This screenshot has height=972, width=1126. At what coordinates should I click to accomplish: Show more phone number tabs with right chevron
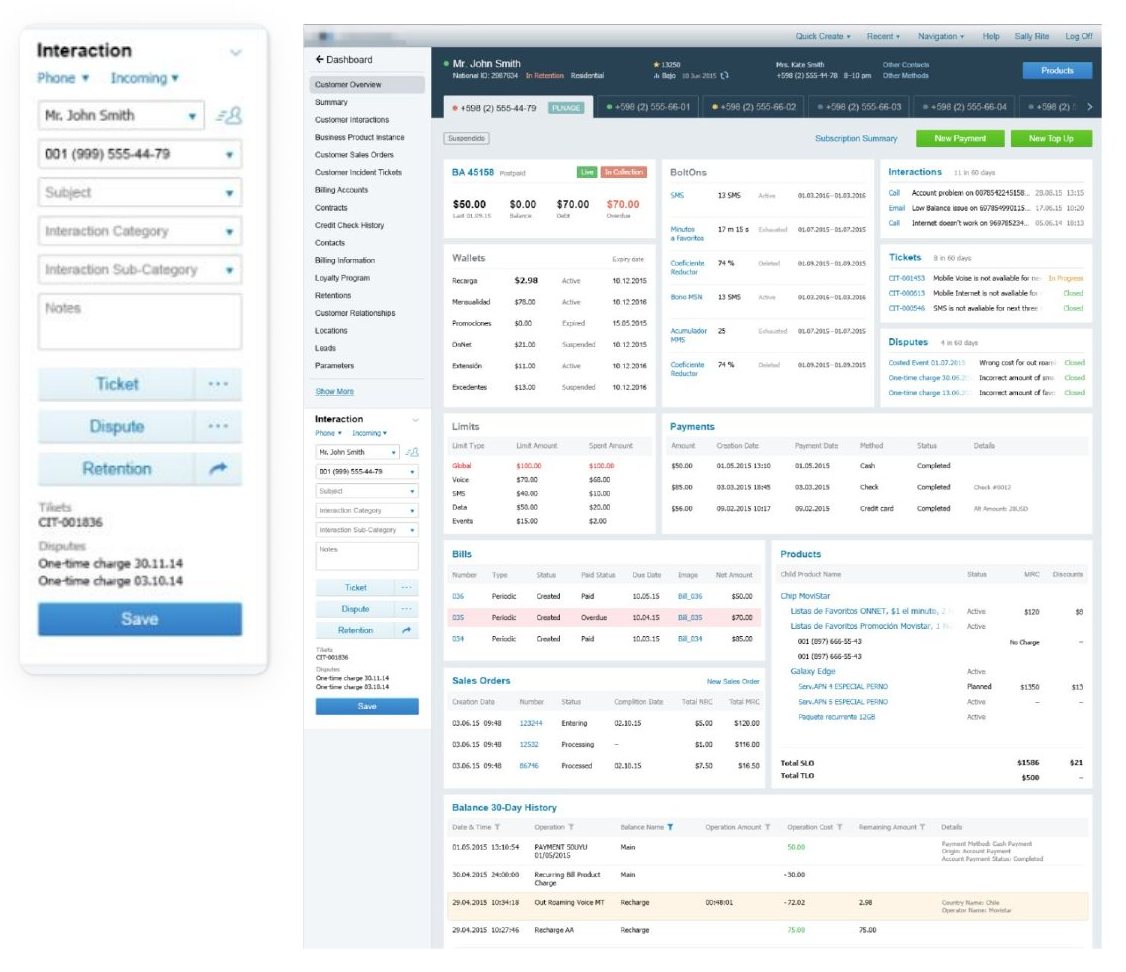[x=1089, y=107]
